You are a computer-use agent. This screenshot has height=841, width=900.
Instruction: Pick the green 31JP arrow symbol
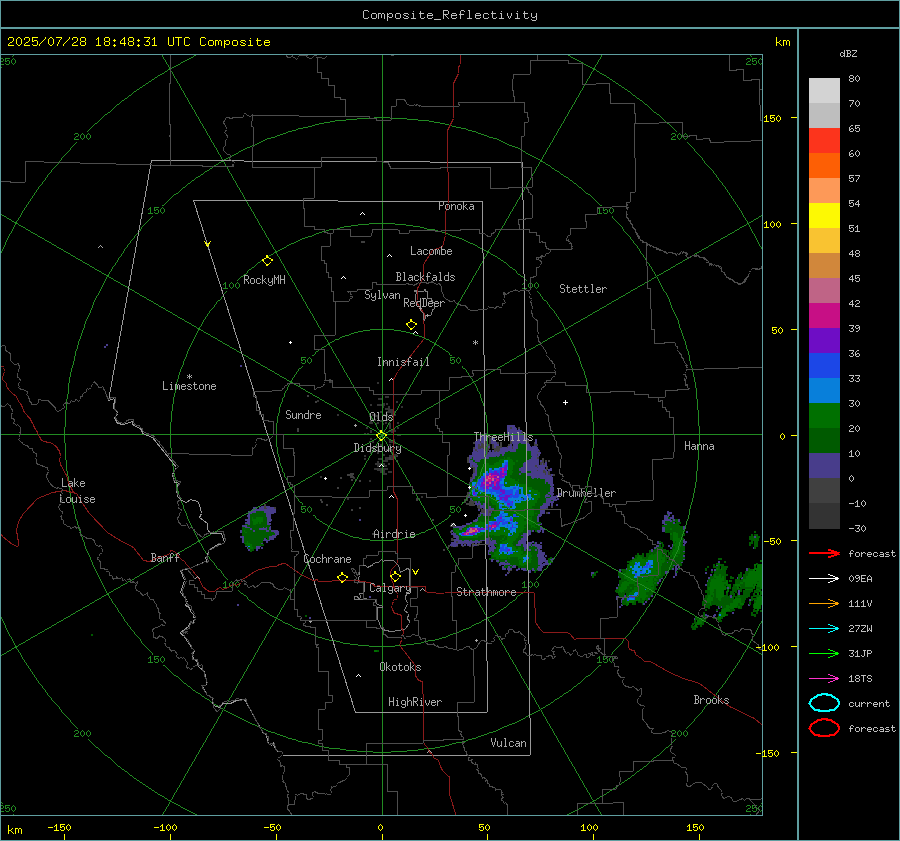824,653
